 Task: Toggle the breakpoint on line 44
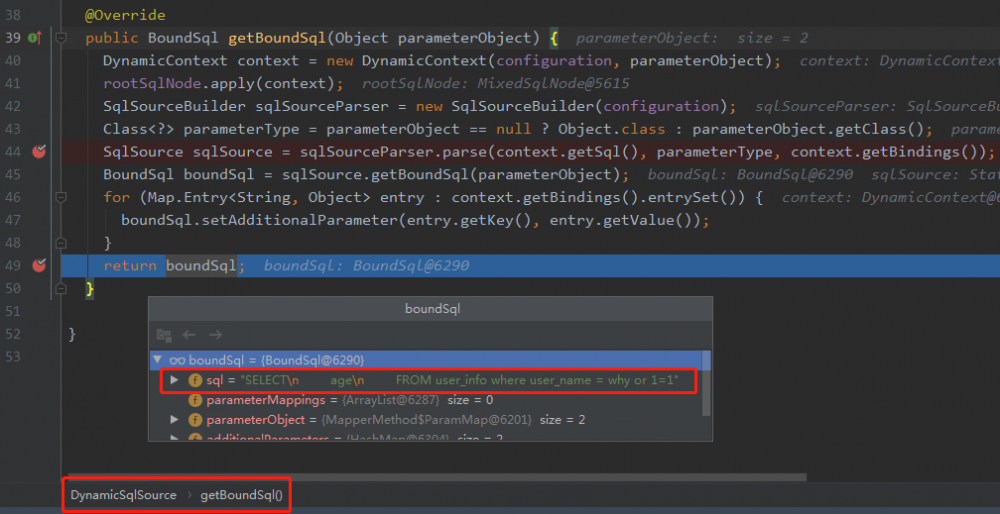point(39,152)
